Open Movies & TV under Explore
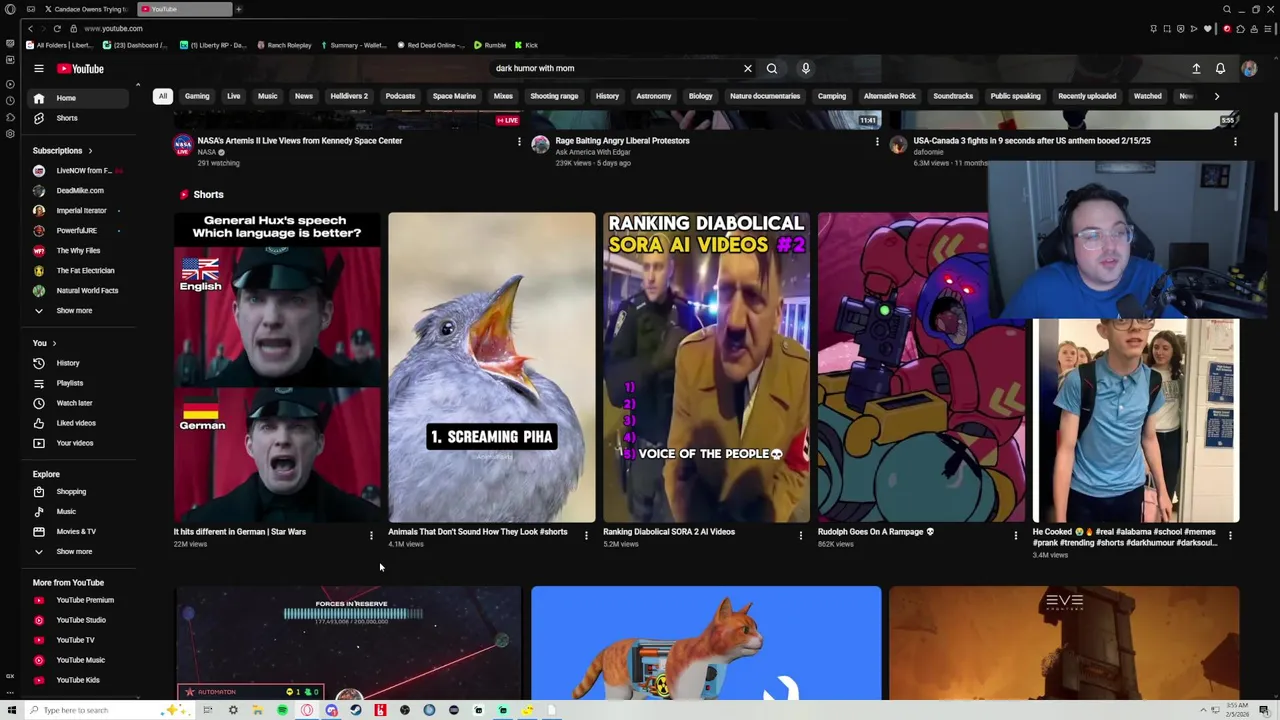The width and height of the screenshot is (1280, 720). click(x=78, y=531)
